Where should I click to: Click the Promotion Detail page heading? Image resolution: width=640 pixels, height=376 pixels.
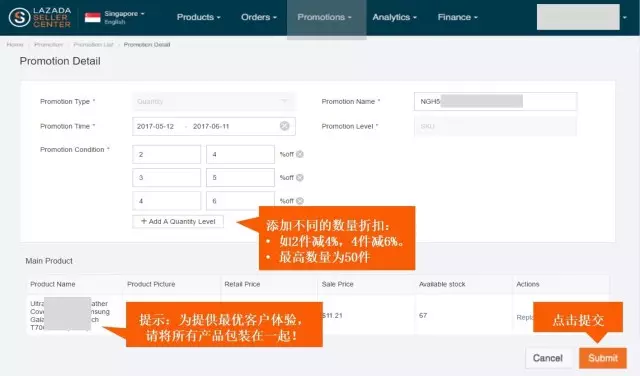pos(60,61)
